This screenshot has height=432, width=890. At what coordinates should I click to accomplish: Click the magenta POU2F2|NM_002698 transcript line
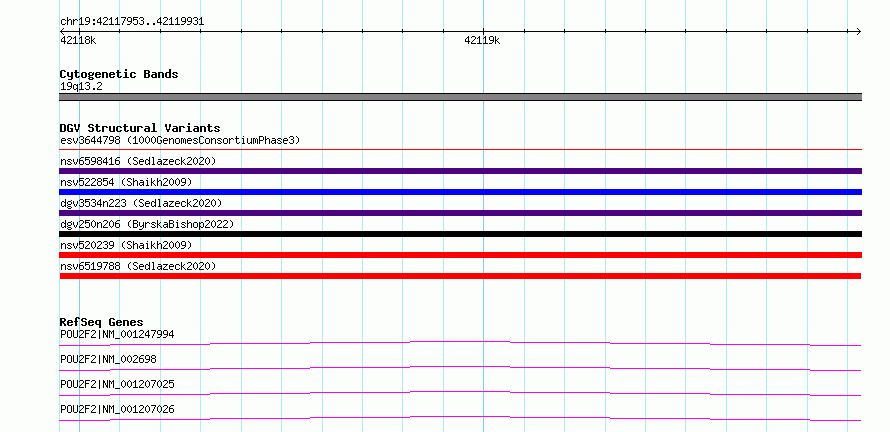coord(460,368)
